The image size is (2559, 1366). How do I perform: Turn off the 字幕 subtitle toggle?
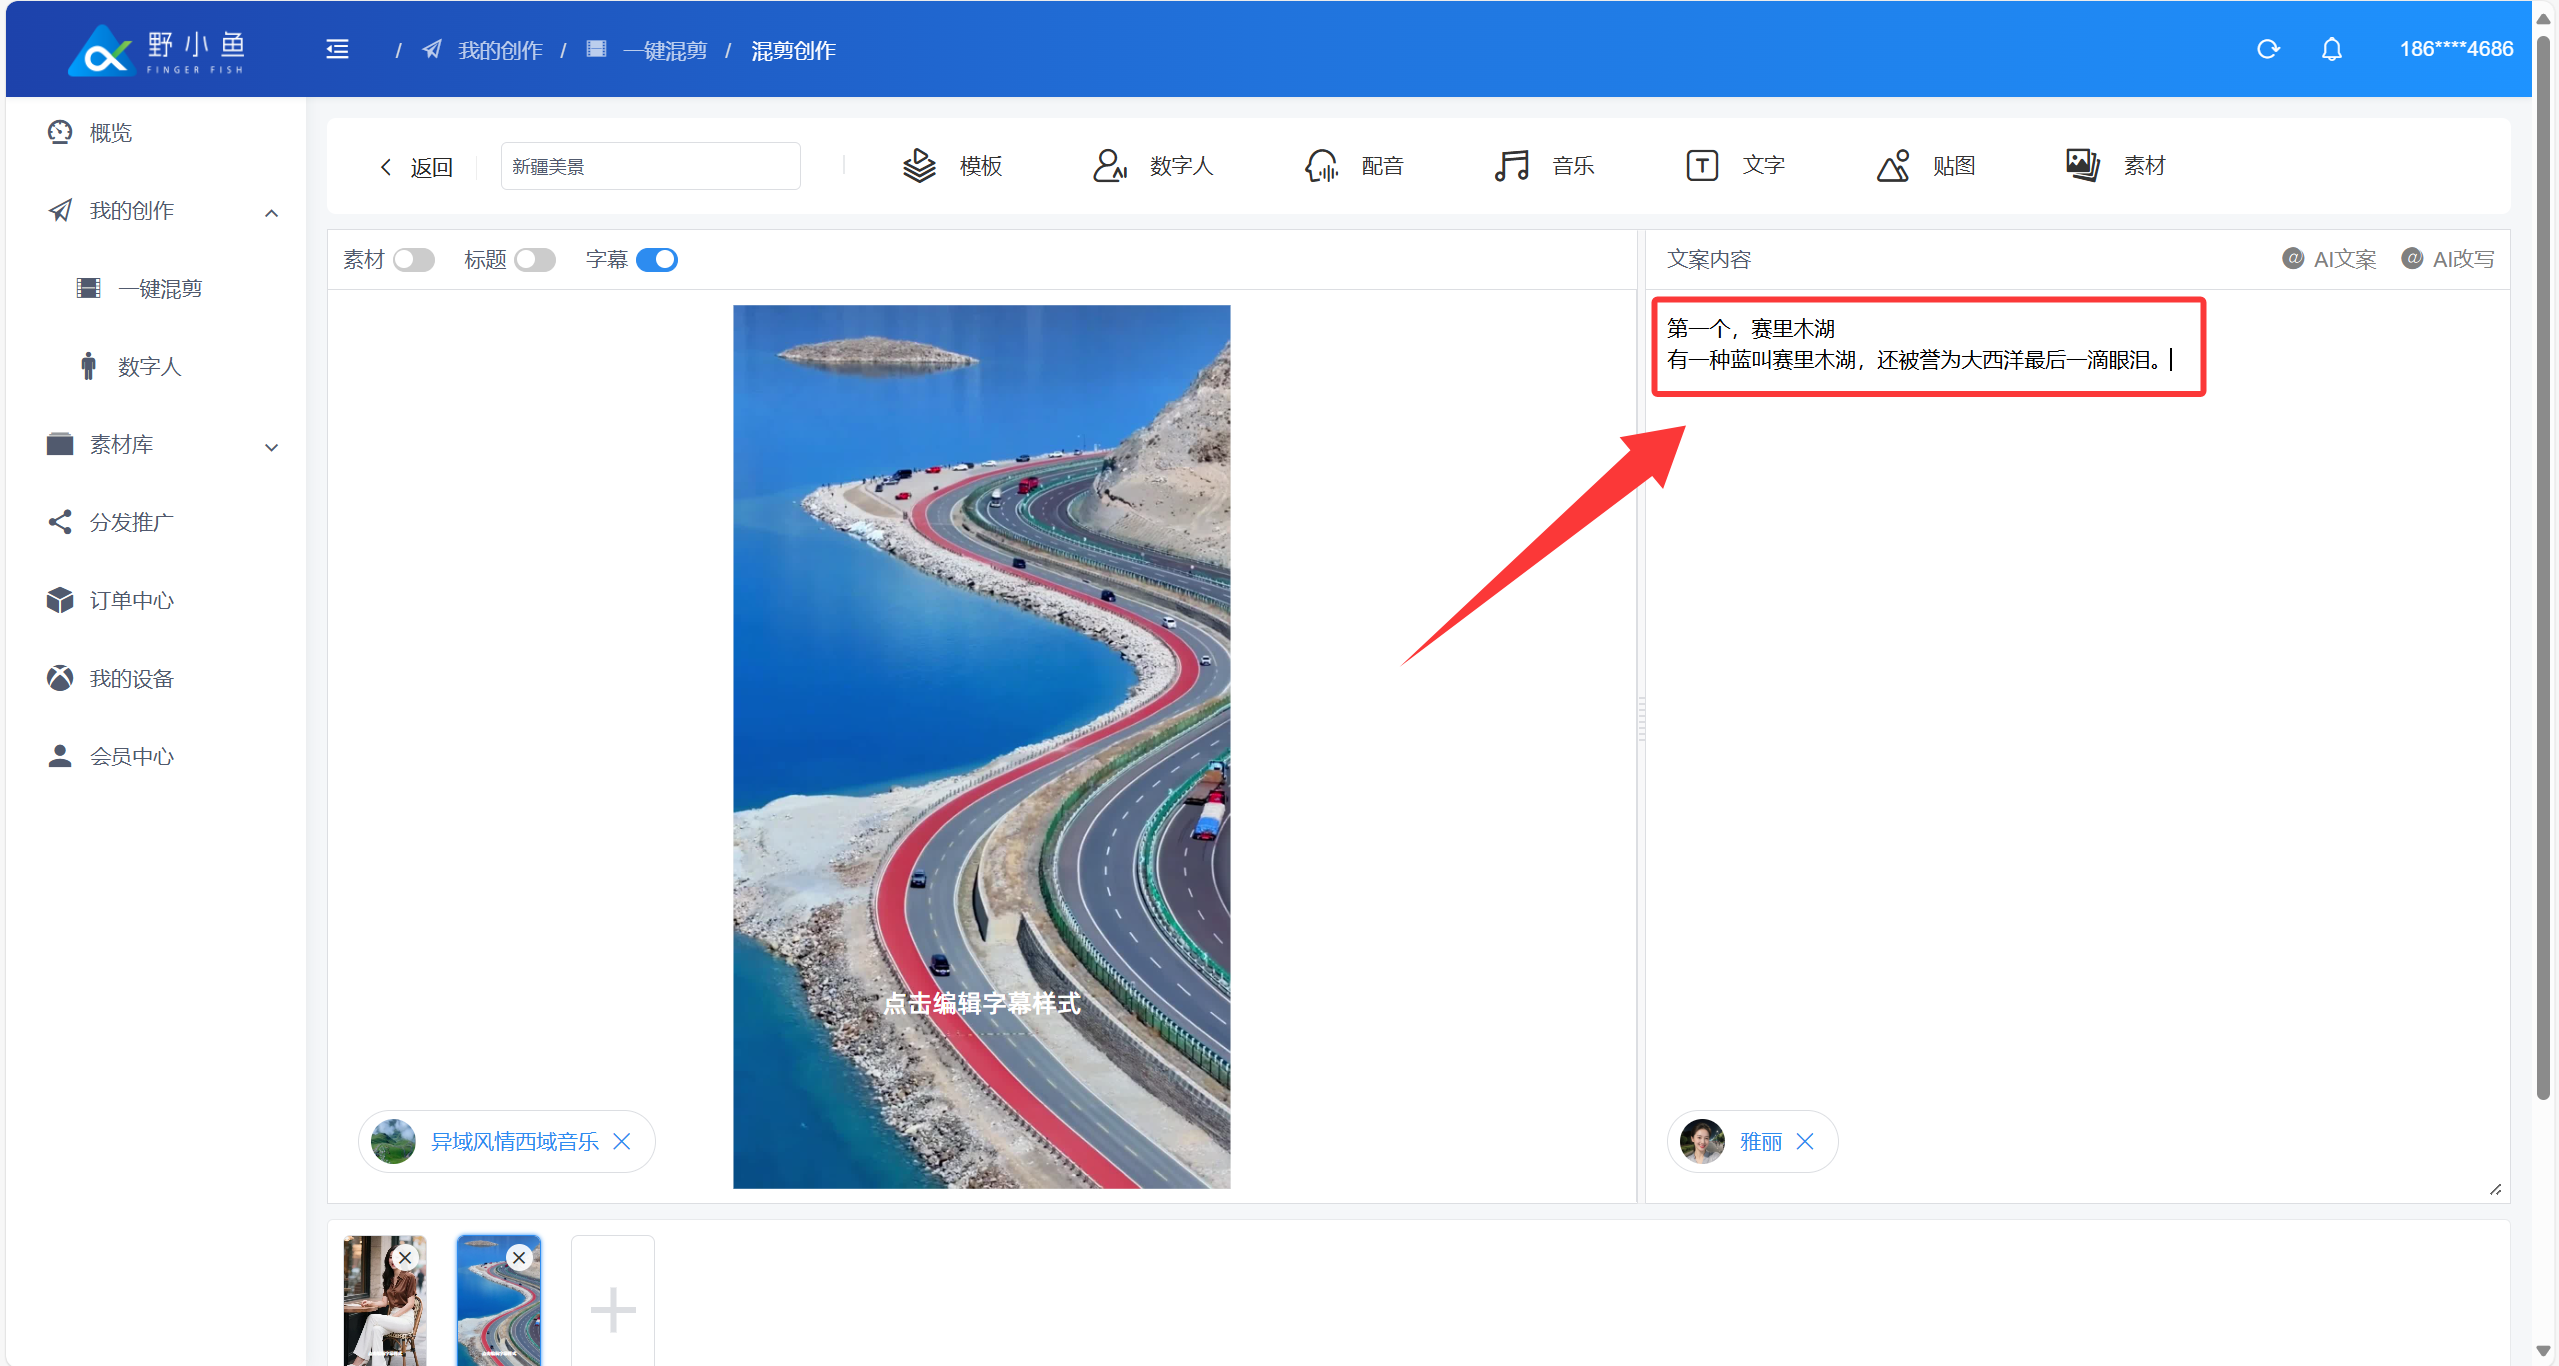tap(657, 260)
